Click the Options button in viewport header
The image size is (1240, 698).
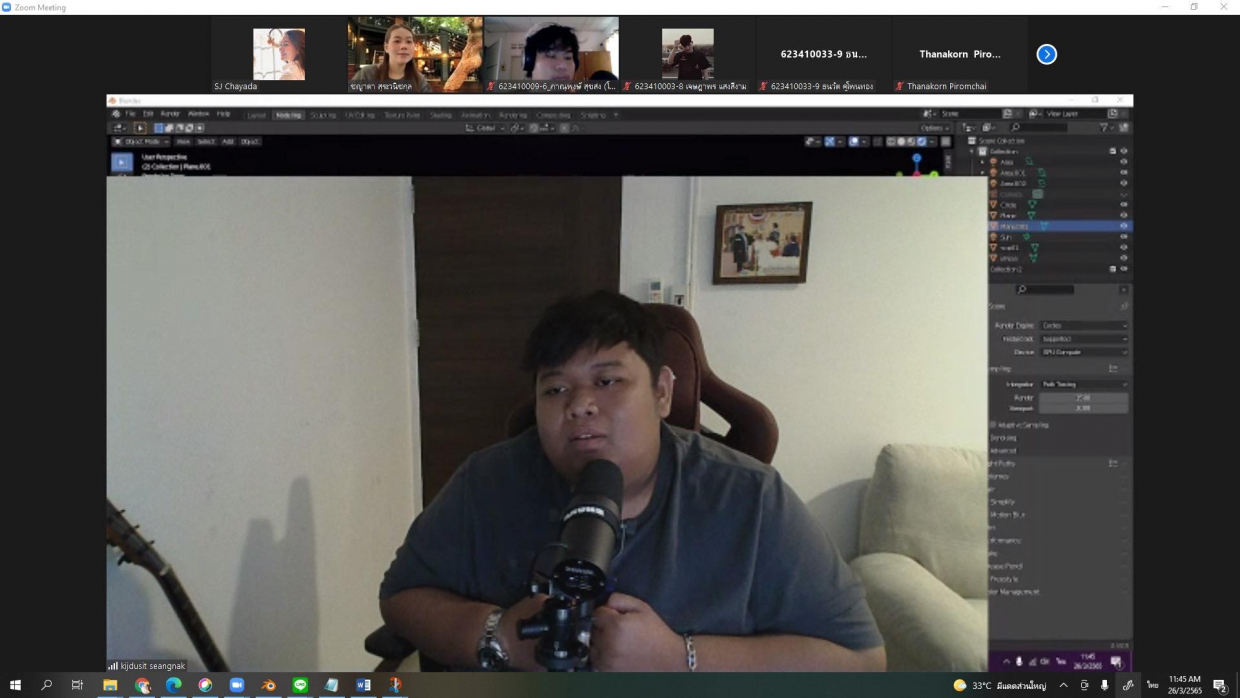click(x=933, y=128)
